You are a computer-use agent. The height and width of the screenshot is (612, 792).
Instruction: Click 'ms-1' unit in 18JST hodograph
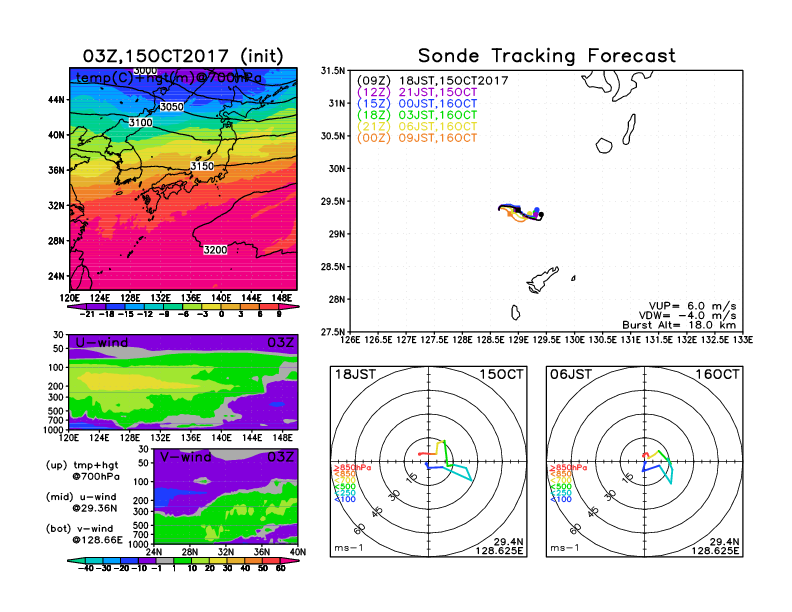[x=349, y=548]
